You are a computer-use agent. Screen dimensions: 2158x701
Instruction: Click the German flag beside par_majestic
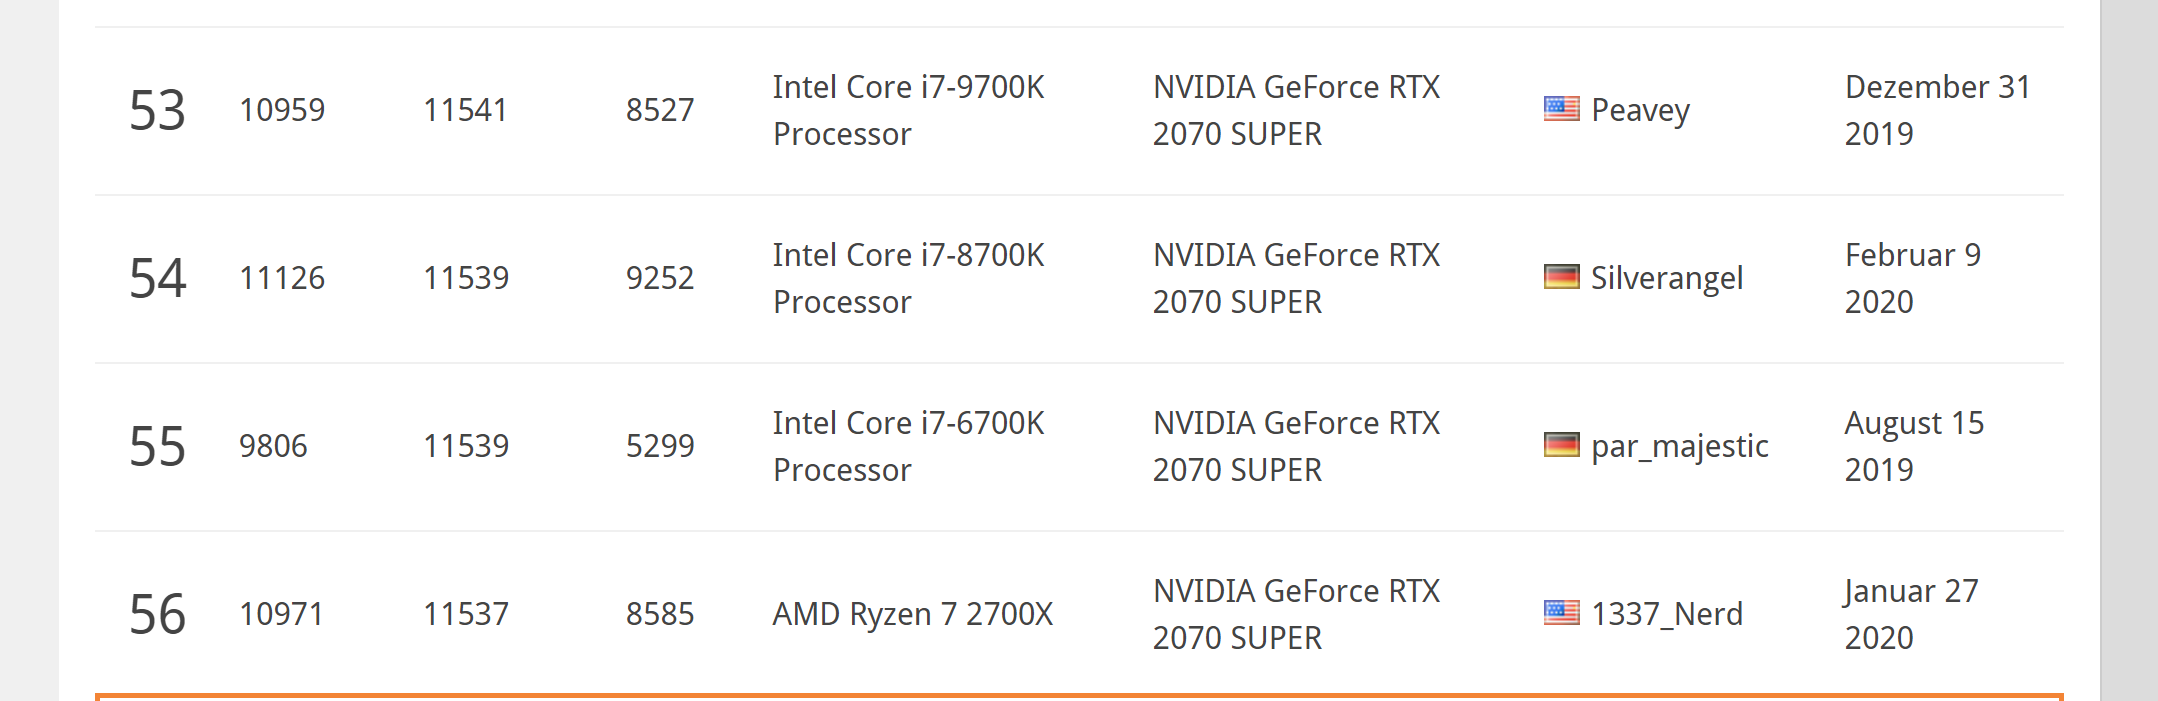[x=1561, y=445]
